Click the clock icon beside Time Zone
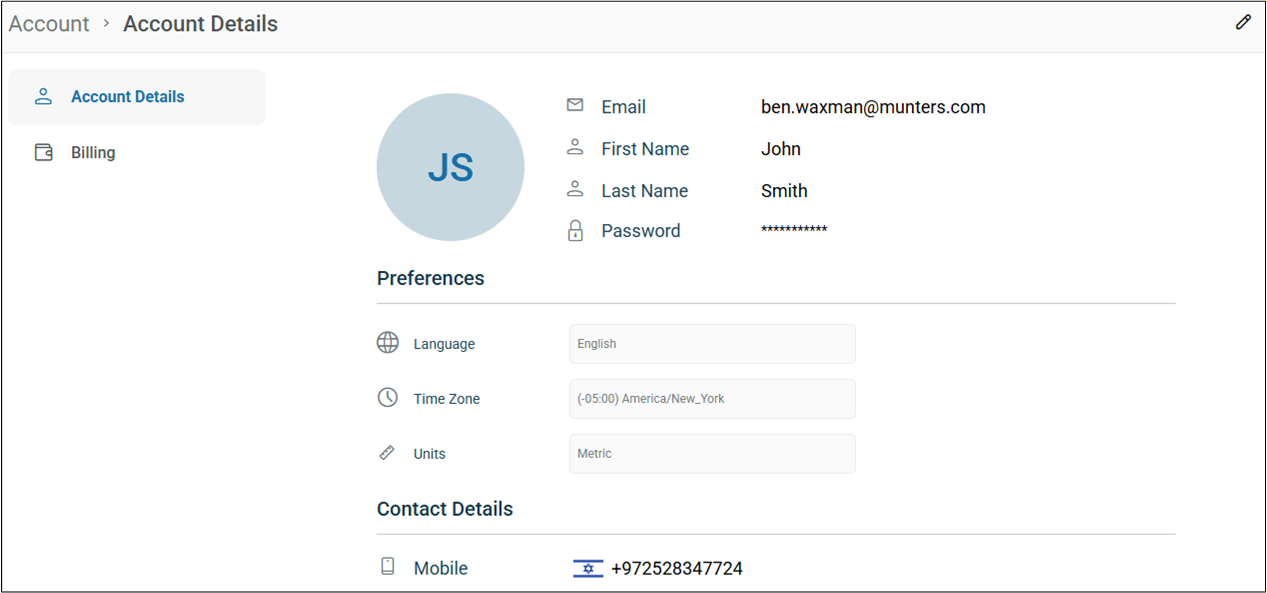Image resolution: width=1267 pixels, height=593 pixels. point(387,397)
